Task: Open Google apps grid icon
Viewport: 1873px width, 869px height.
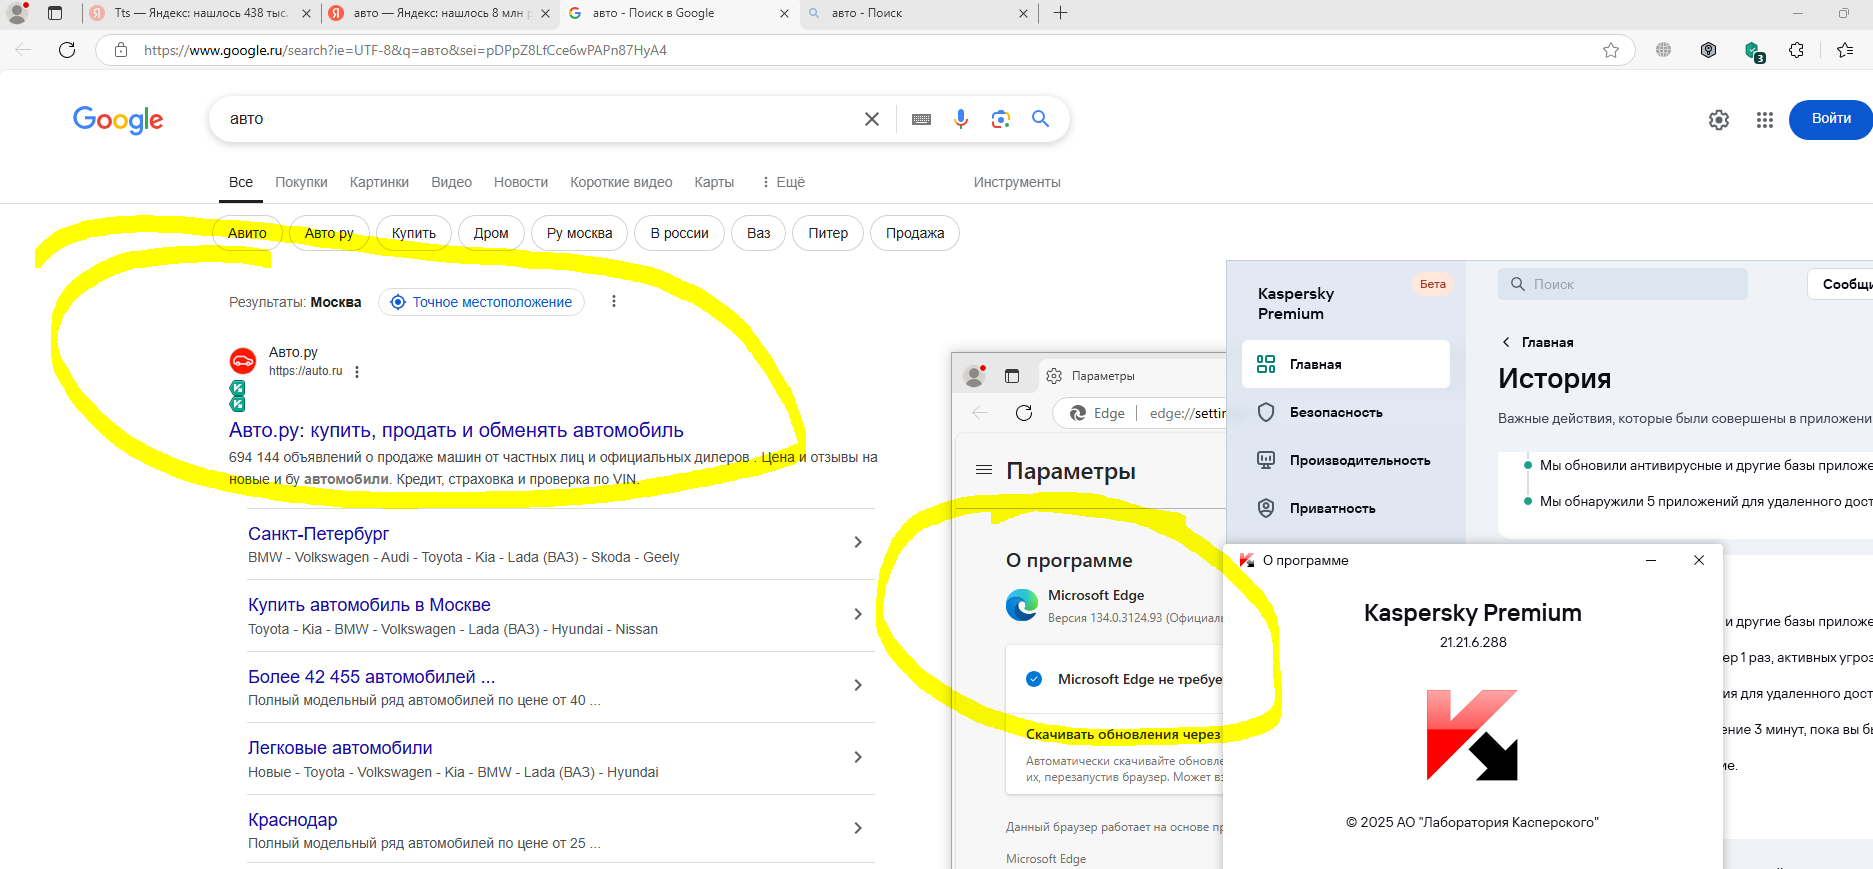Action: coord(1765,120)
